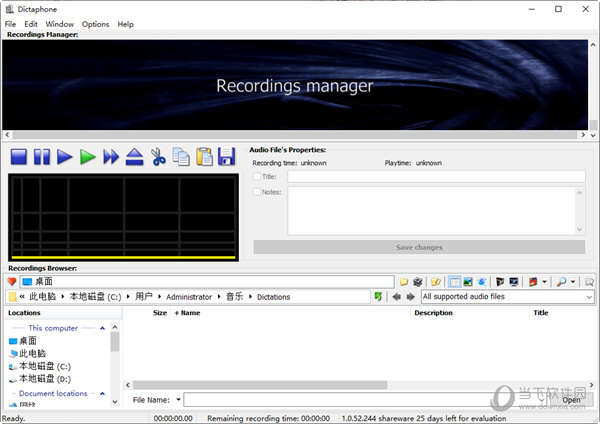
Task: Click the green refresh arrow icon
Action: (378, 297)
